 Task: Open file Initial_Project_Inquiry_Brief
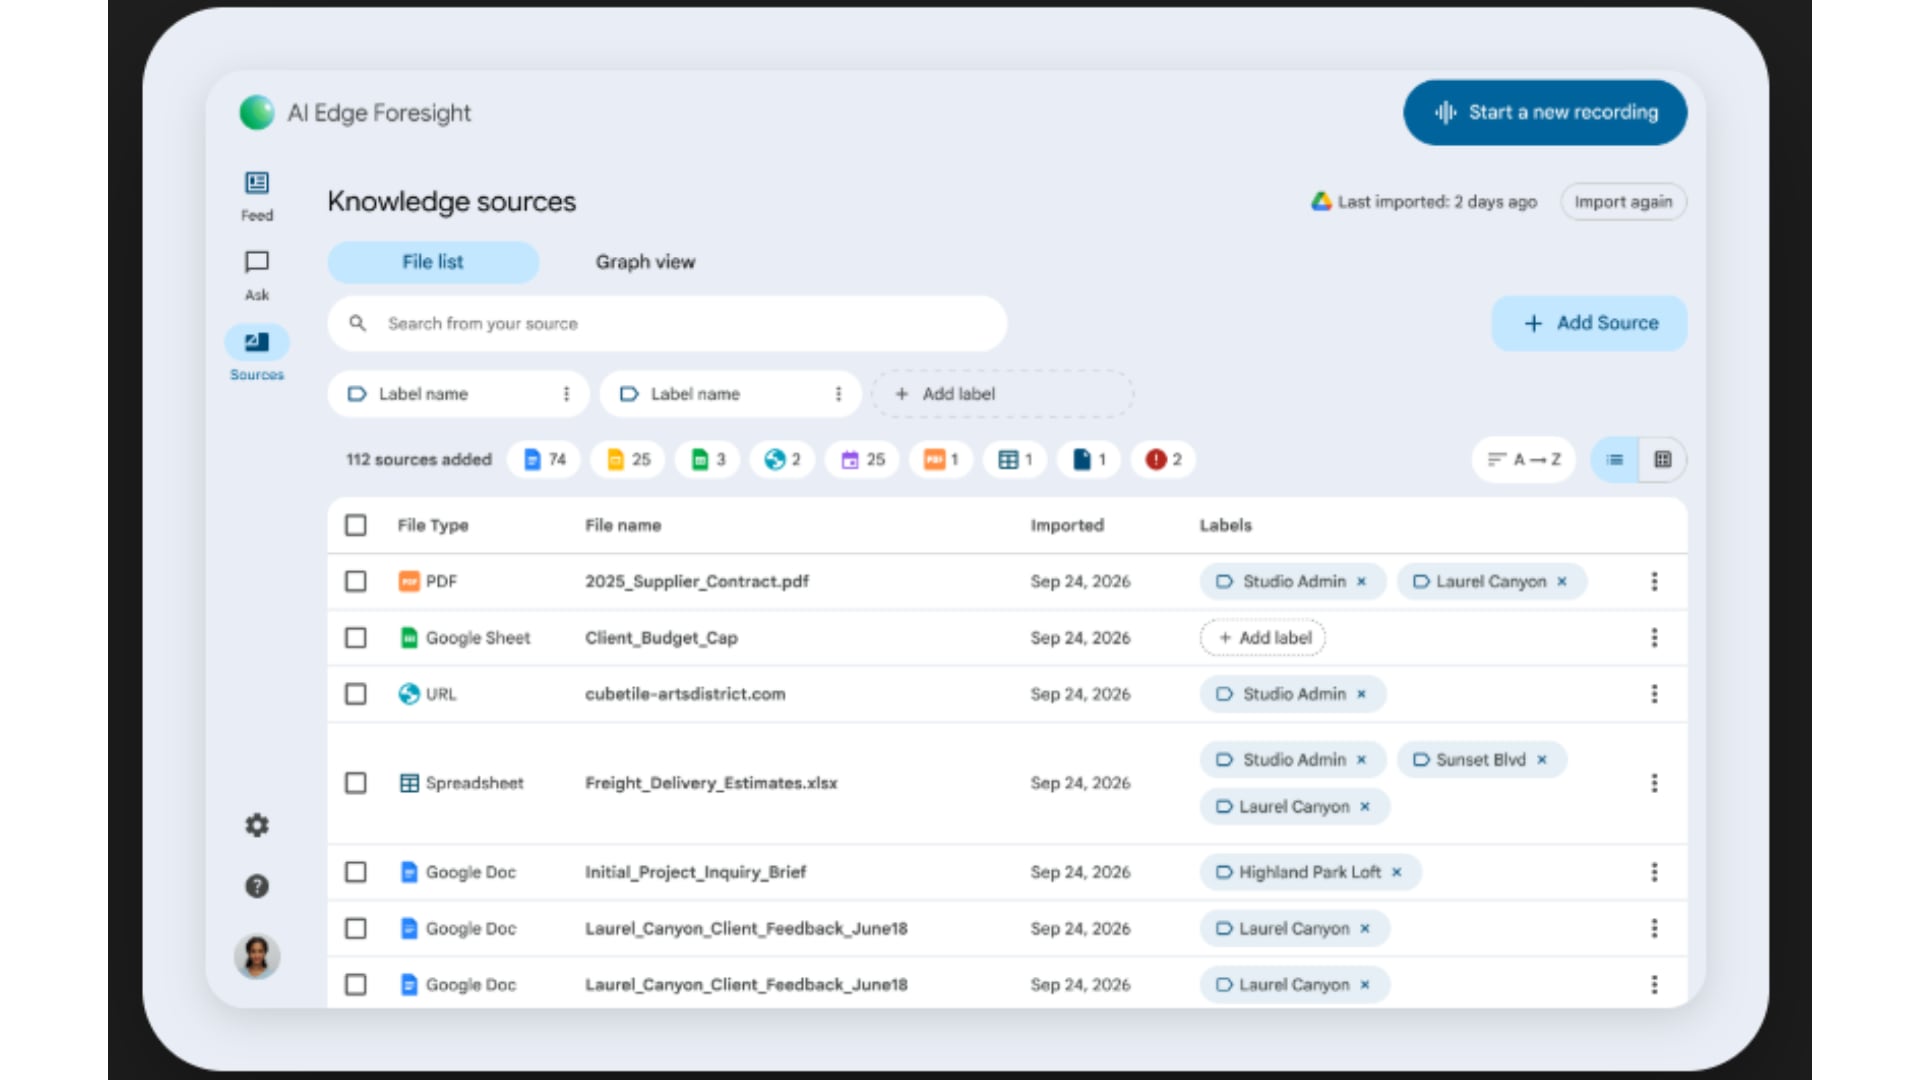point(695,872)
